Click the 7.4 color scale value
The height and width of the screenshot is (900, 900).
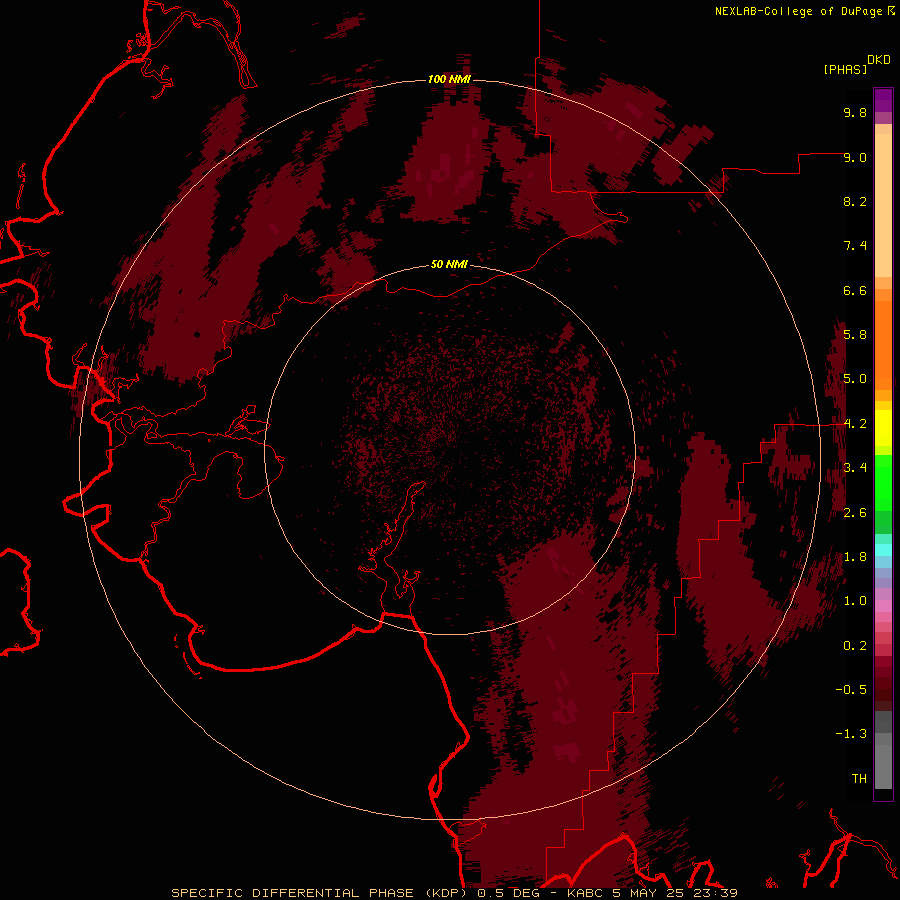tap(855, 246)
